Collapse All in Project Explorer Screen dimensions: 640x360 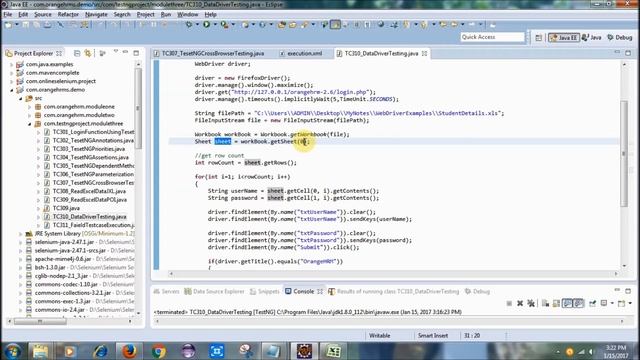coord(77,53)
